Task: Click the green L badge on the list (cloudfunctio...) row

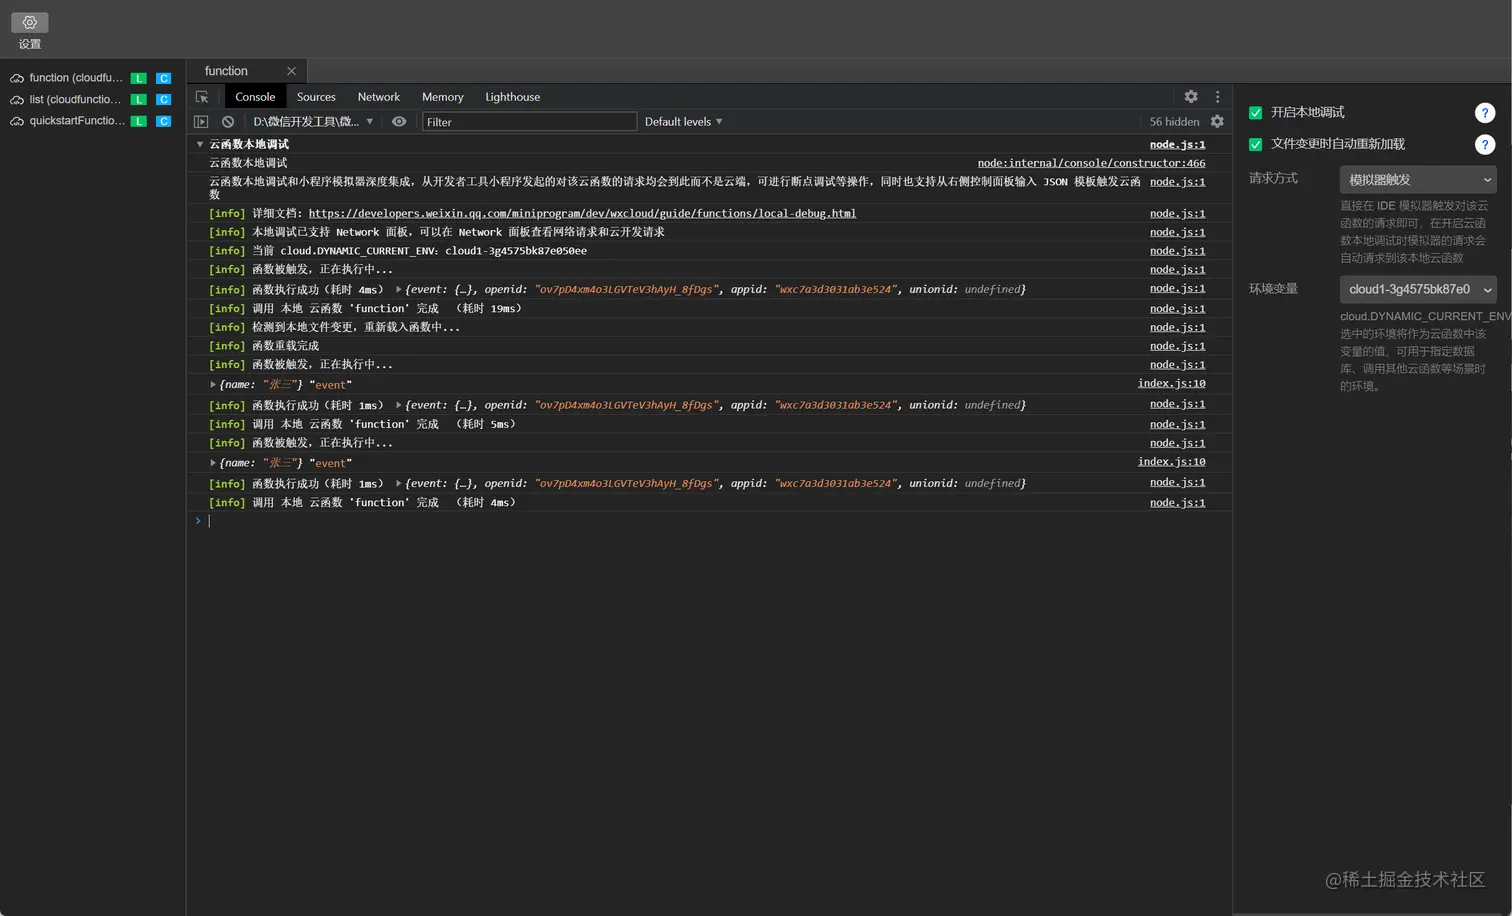Action: click(x=139, y=100)
